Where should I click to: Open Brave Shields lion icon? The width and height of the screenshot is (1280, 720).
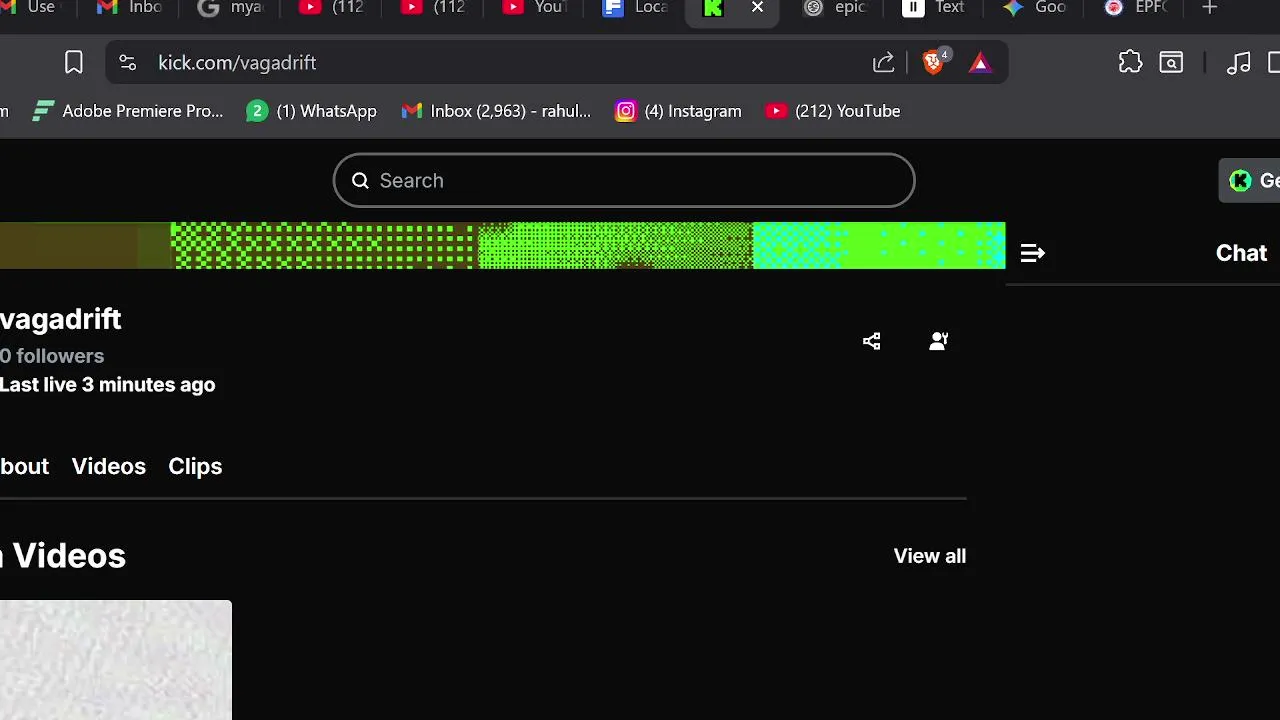coord(935,62)
